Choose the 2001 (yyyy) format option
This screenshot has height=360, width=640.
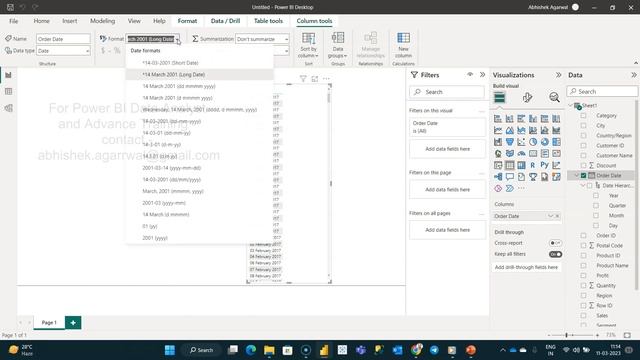coord(200,238)
